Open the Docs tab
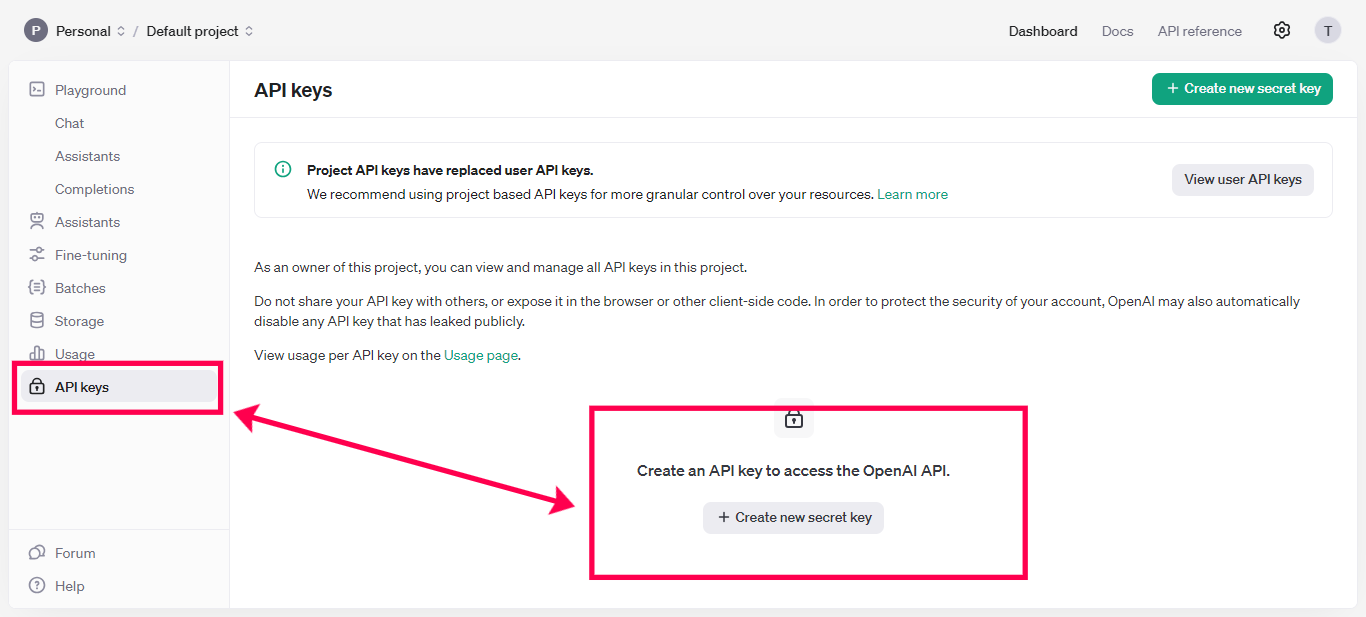 point(1117,31)
